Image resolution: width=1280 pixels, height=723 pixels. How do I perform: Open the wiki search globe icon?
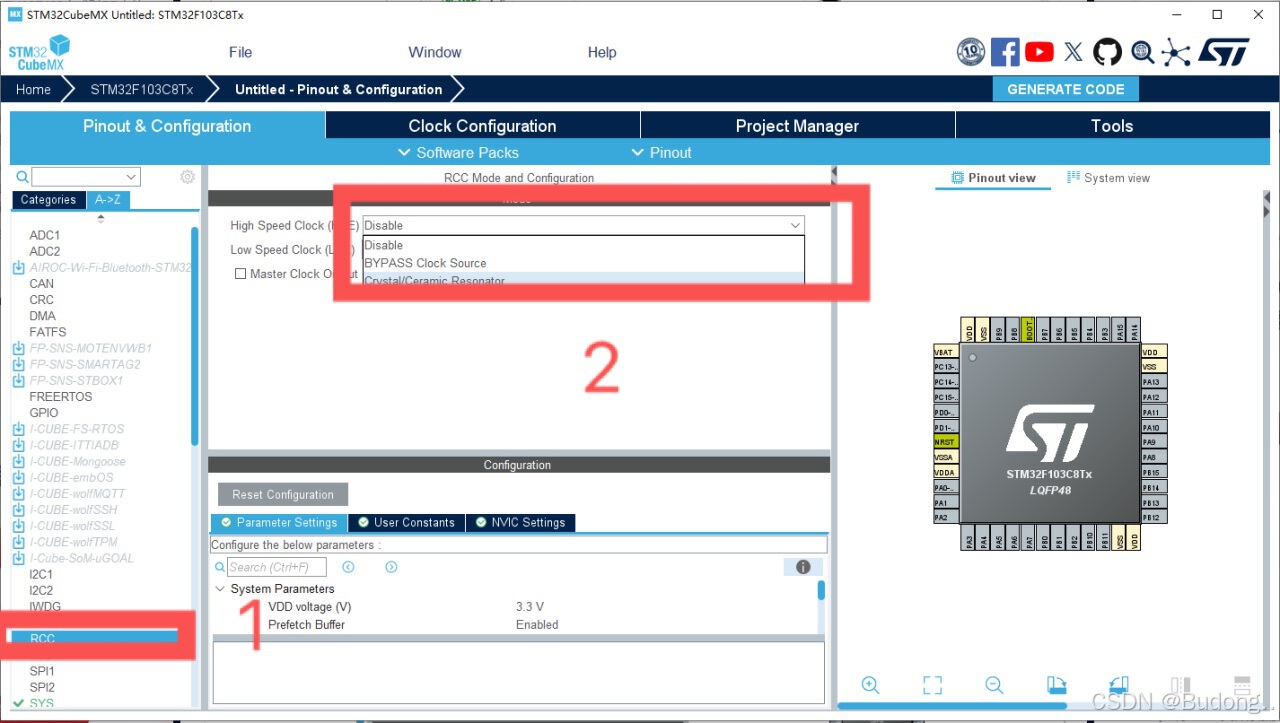coord(1142,52)
